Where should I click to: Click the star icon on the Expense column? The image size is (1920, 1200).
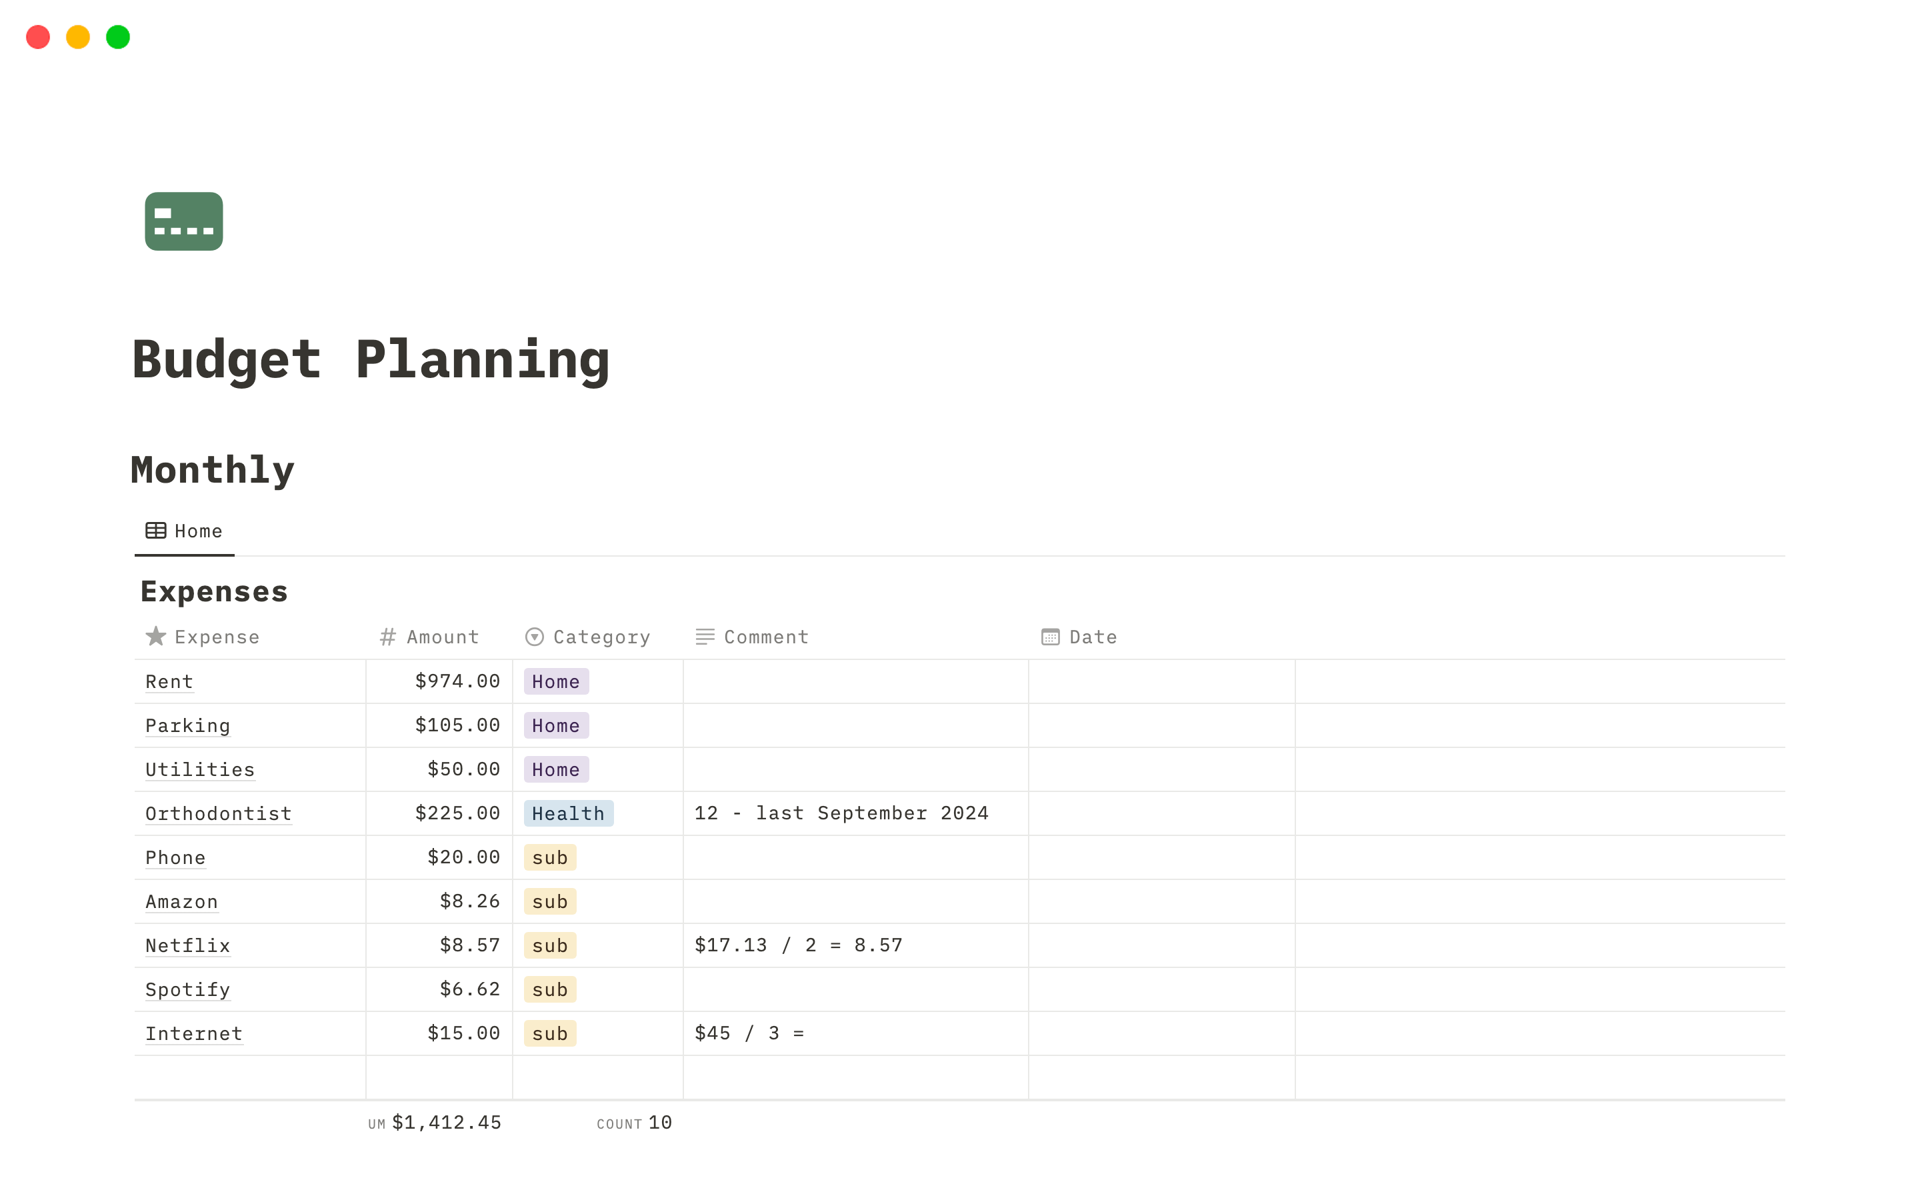(156, 636)
